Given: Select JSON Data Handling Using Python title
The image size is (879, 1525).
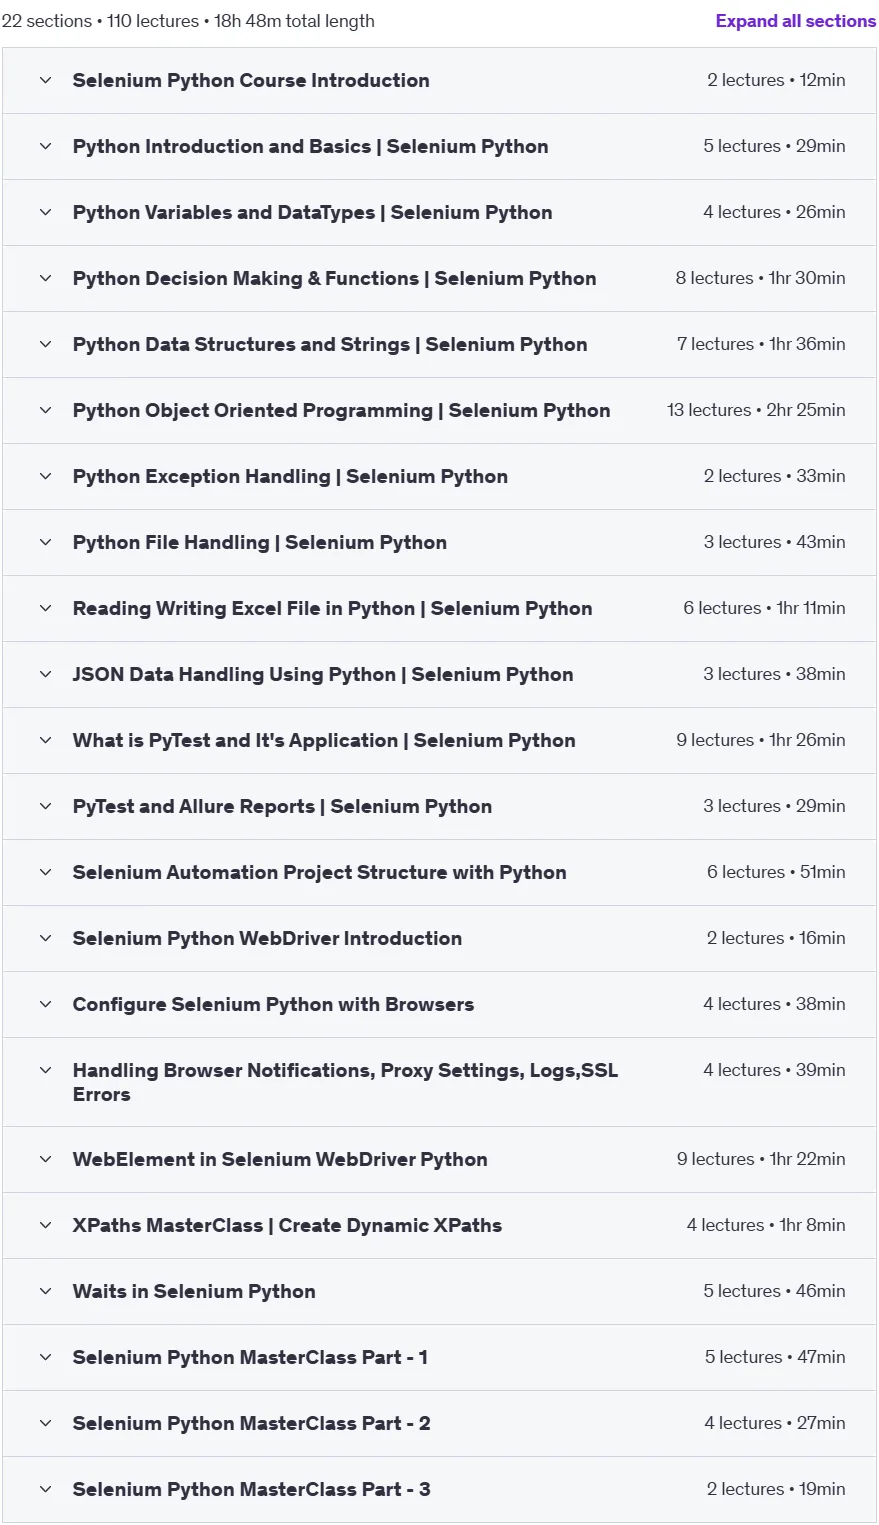Looking at the screenshot, I should point(323,674).
